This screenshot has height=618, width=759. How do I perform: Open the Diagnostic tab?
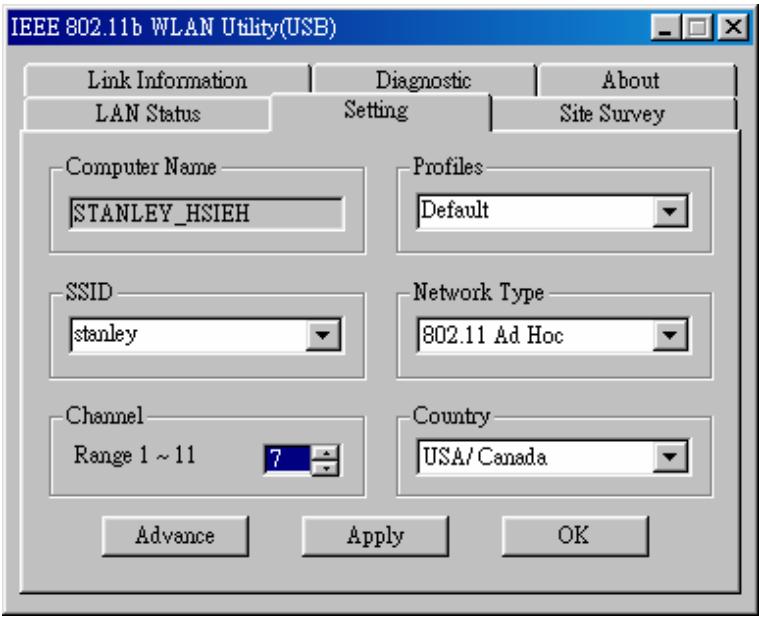point(424,80)
